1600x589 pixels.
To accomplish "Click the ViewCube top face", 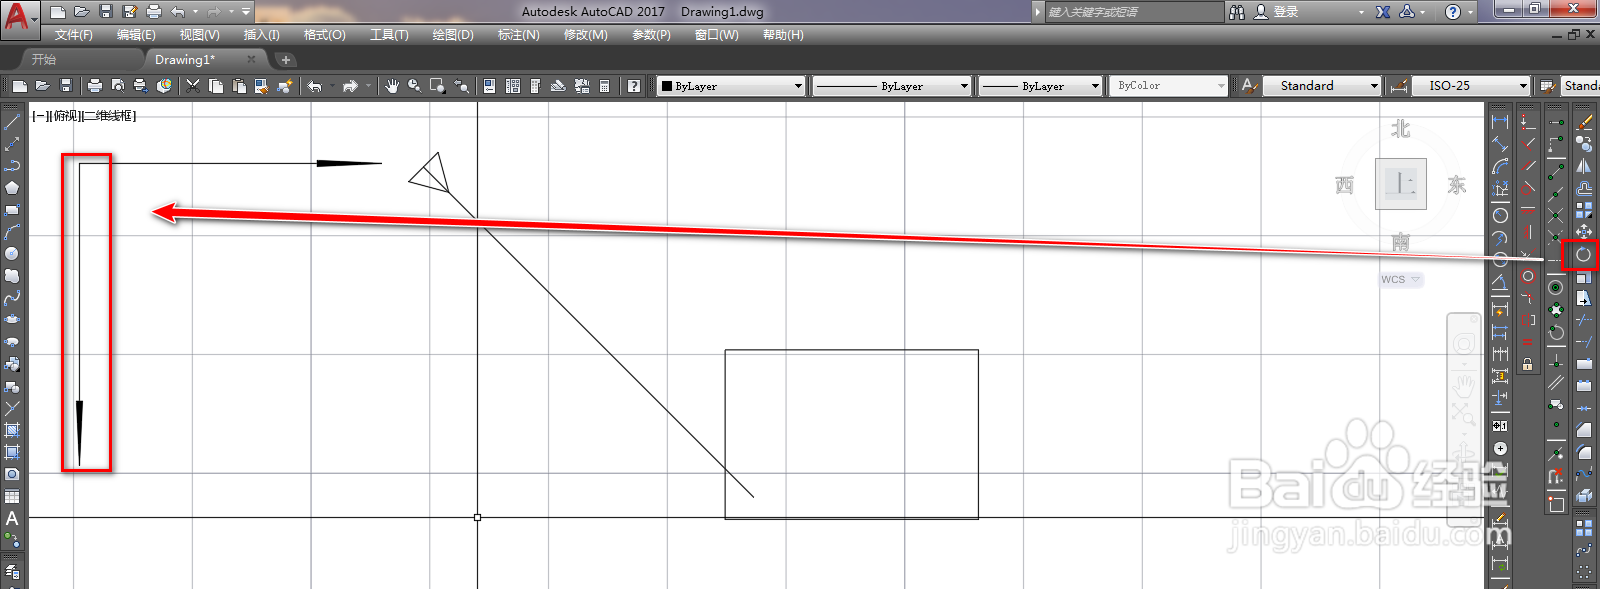I will tap(1401, 184).
